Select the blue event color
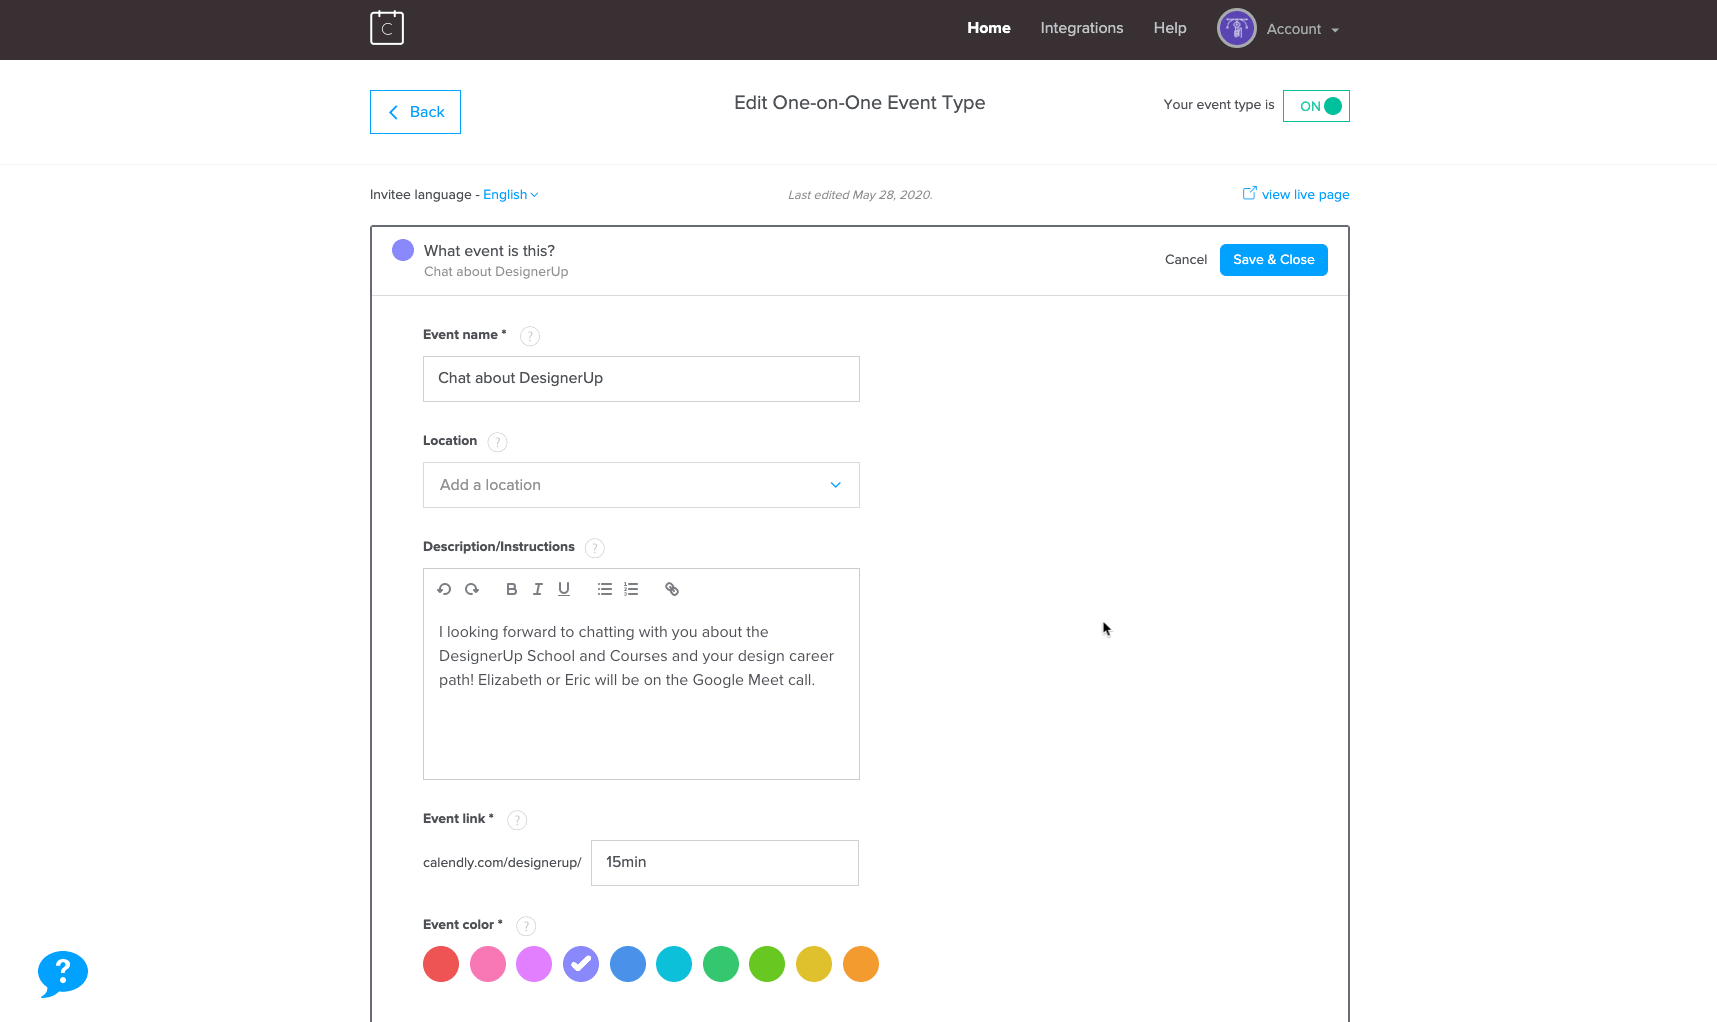The height and width of the screenshot is (1022, 1717). (628, 964)
